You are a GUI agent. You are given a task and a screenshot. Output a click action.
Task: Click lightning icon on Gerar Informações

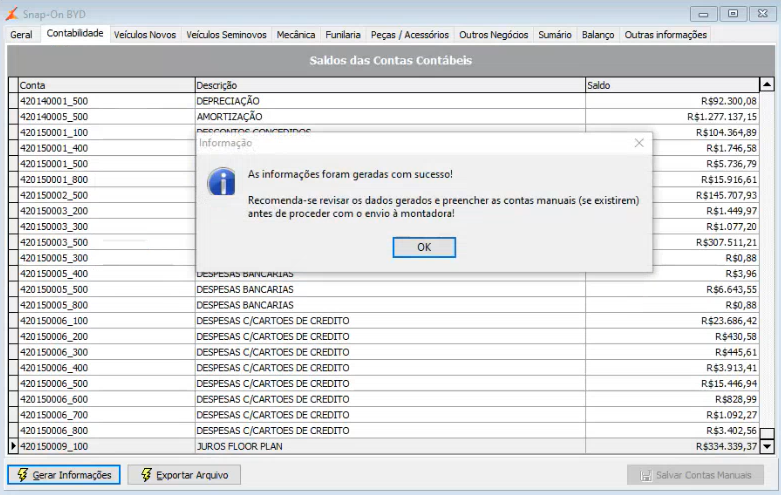pyautogui.click(x=22, y=475)
